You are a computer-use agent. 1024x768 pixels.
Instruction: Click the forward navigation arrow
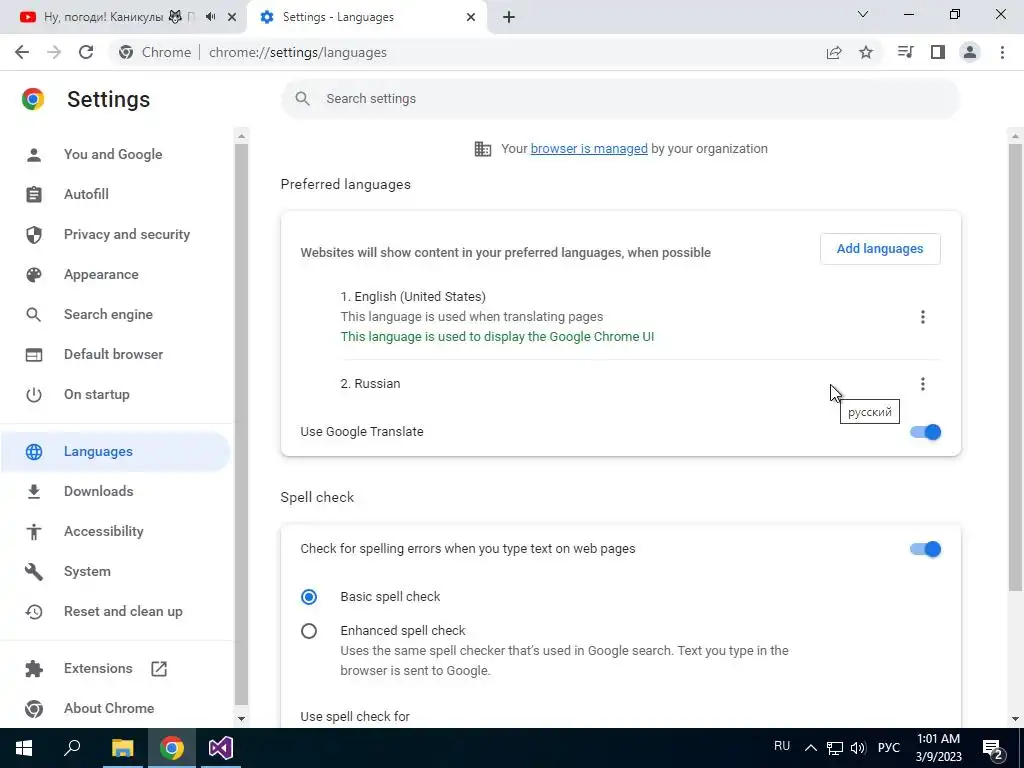tap(54, 52)
